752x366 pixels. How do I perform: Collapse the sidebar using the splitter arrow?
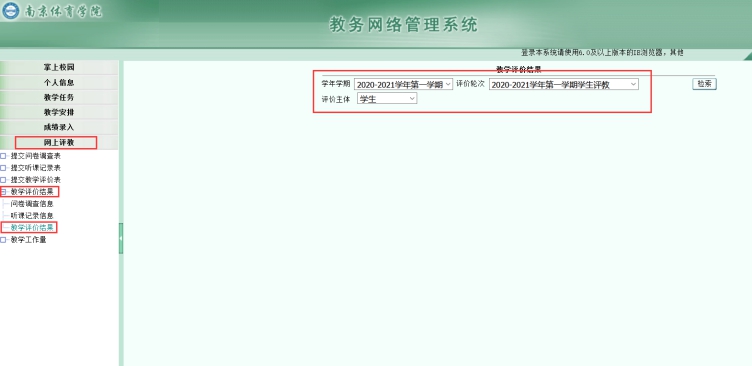pyautogui.click(x=121, y=238)
